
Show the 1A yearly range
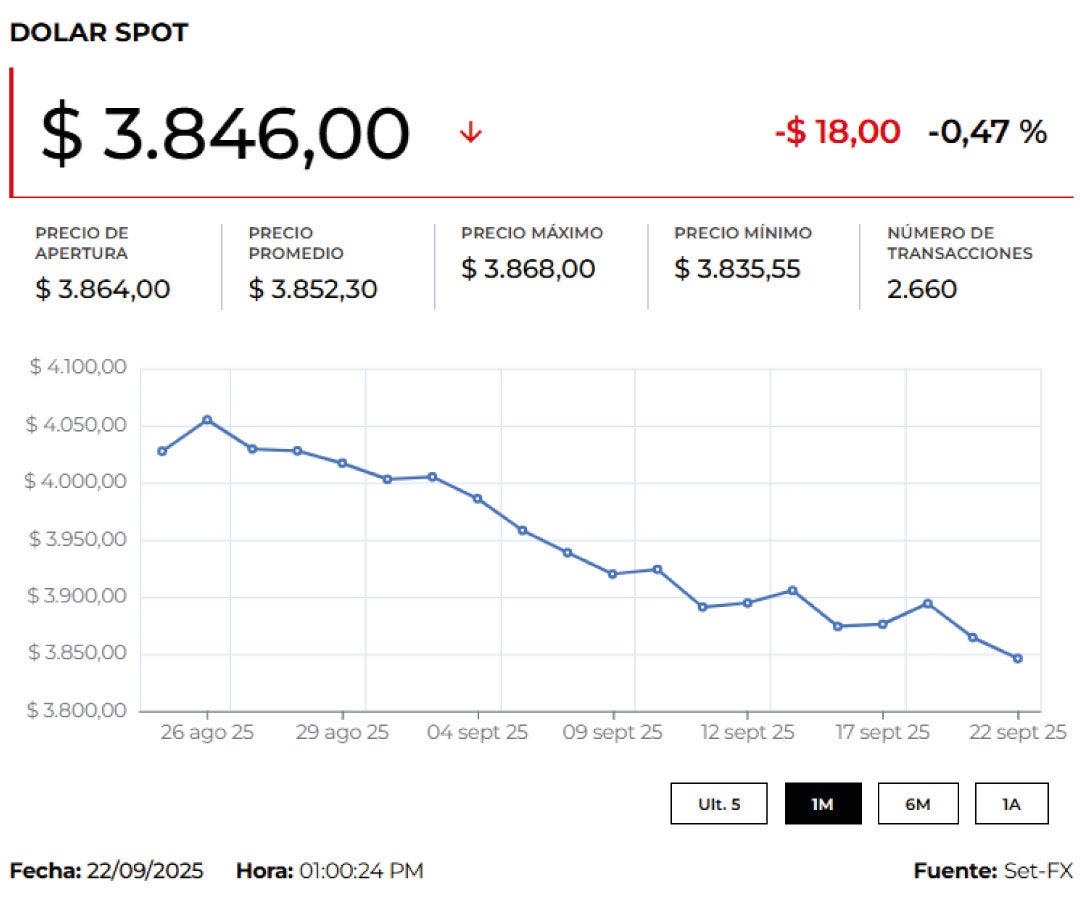[1011, 804]
